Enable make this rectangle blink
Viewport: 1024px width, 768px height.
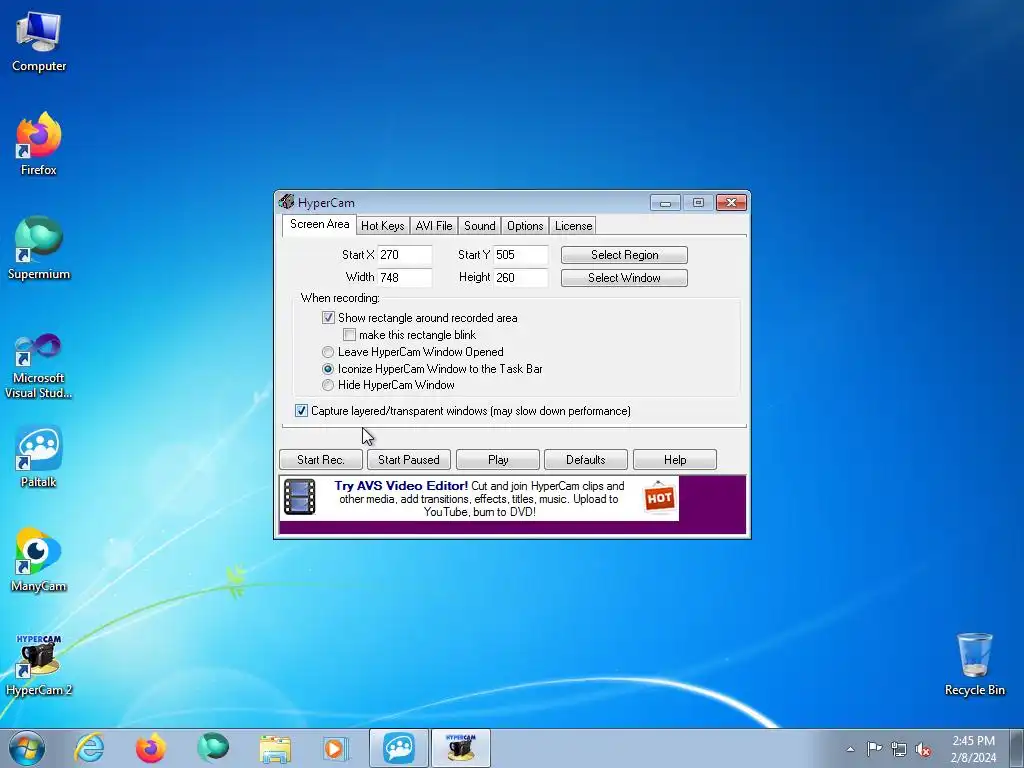349,335
